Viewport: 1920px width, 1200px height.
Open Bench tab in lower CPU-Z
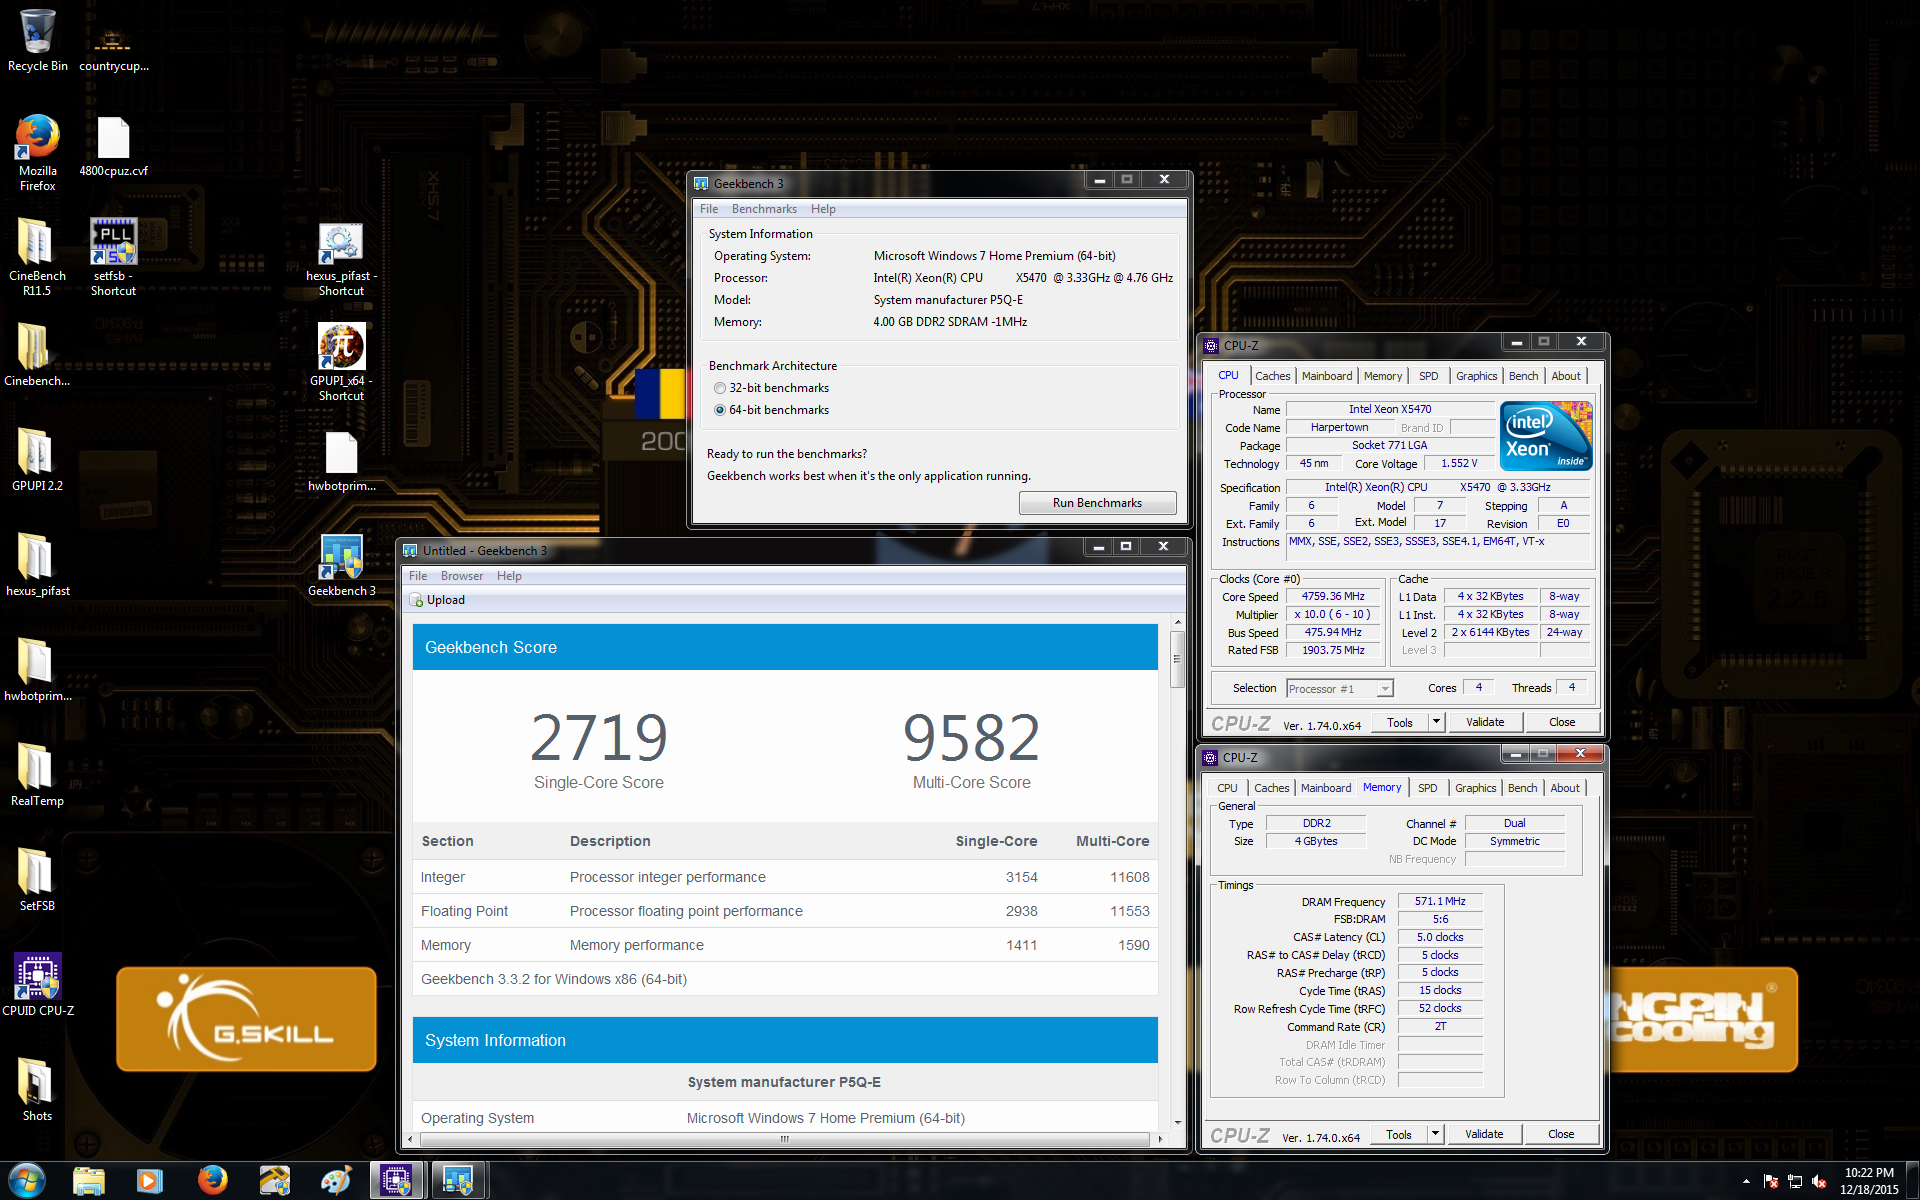click(x=1522, y=788)
